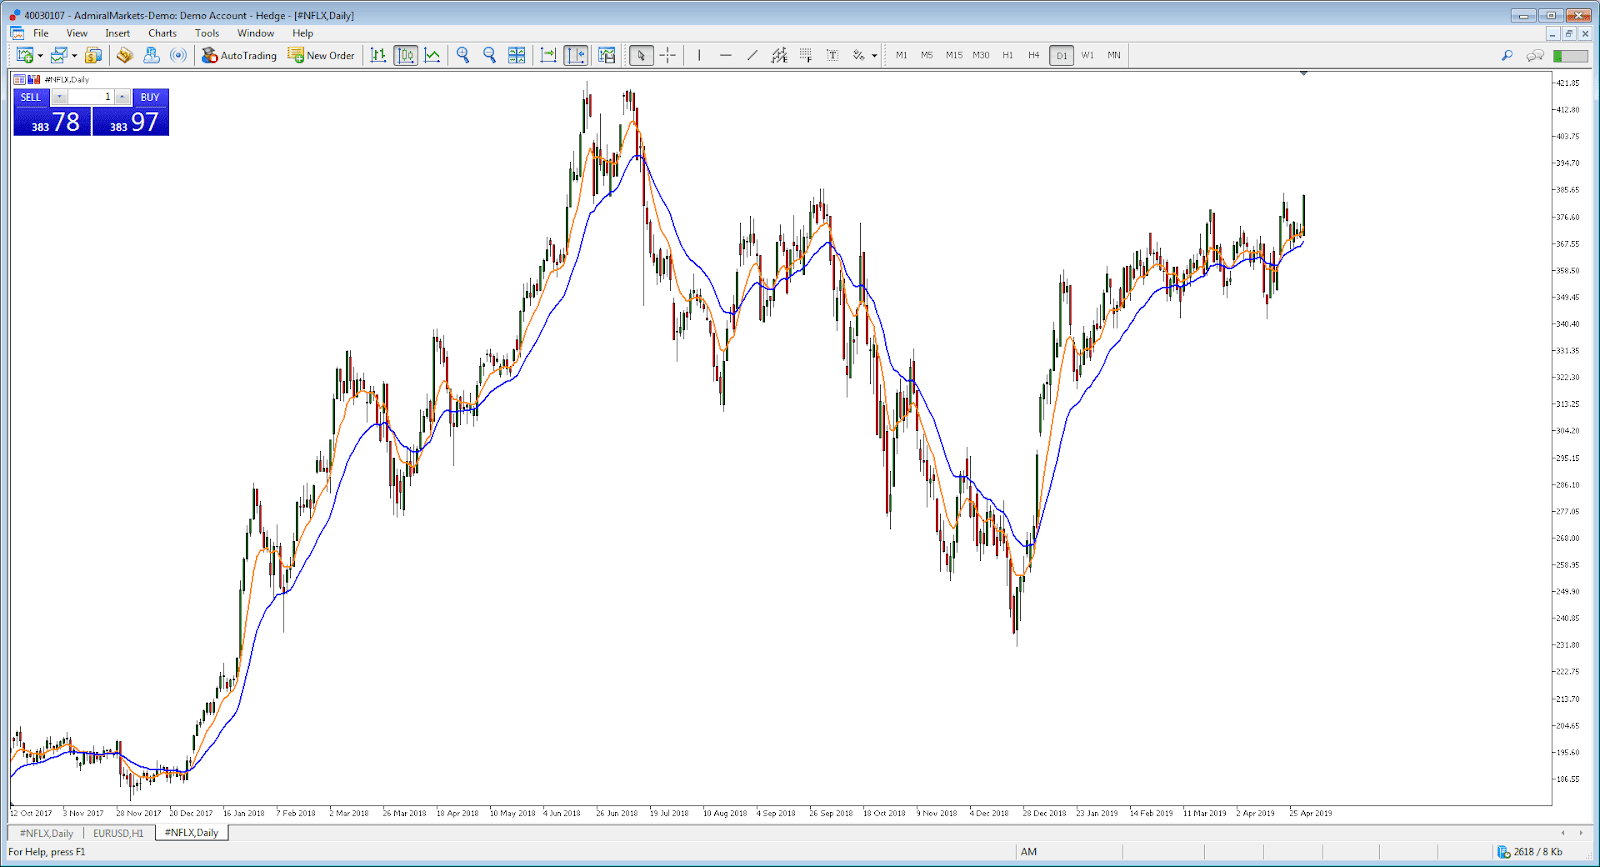This screenshot has width=1600, height=867.
Task: Open the profiles dropdown arrow
Action: point(74,56)
